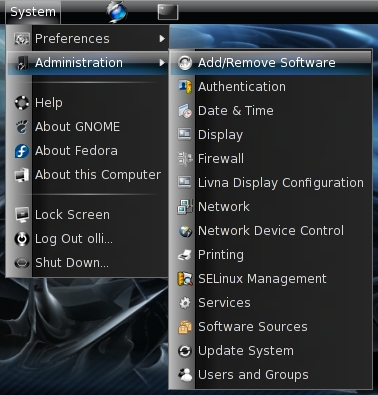Viewport: 378px width, 395px height.
Task: Click the SELinux Management icon
Action: [x=185, y=278]
